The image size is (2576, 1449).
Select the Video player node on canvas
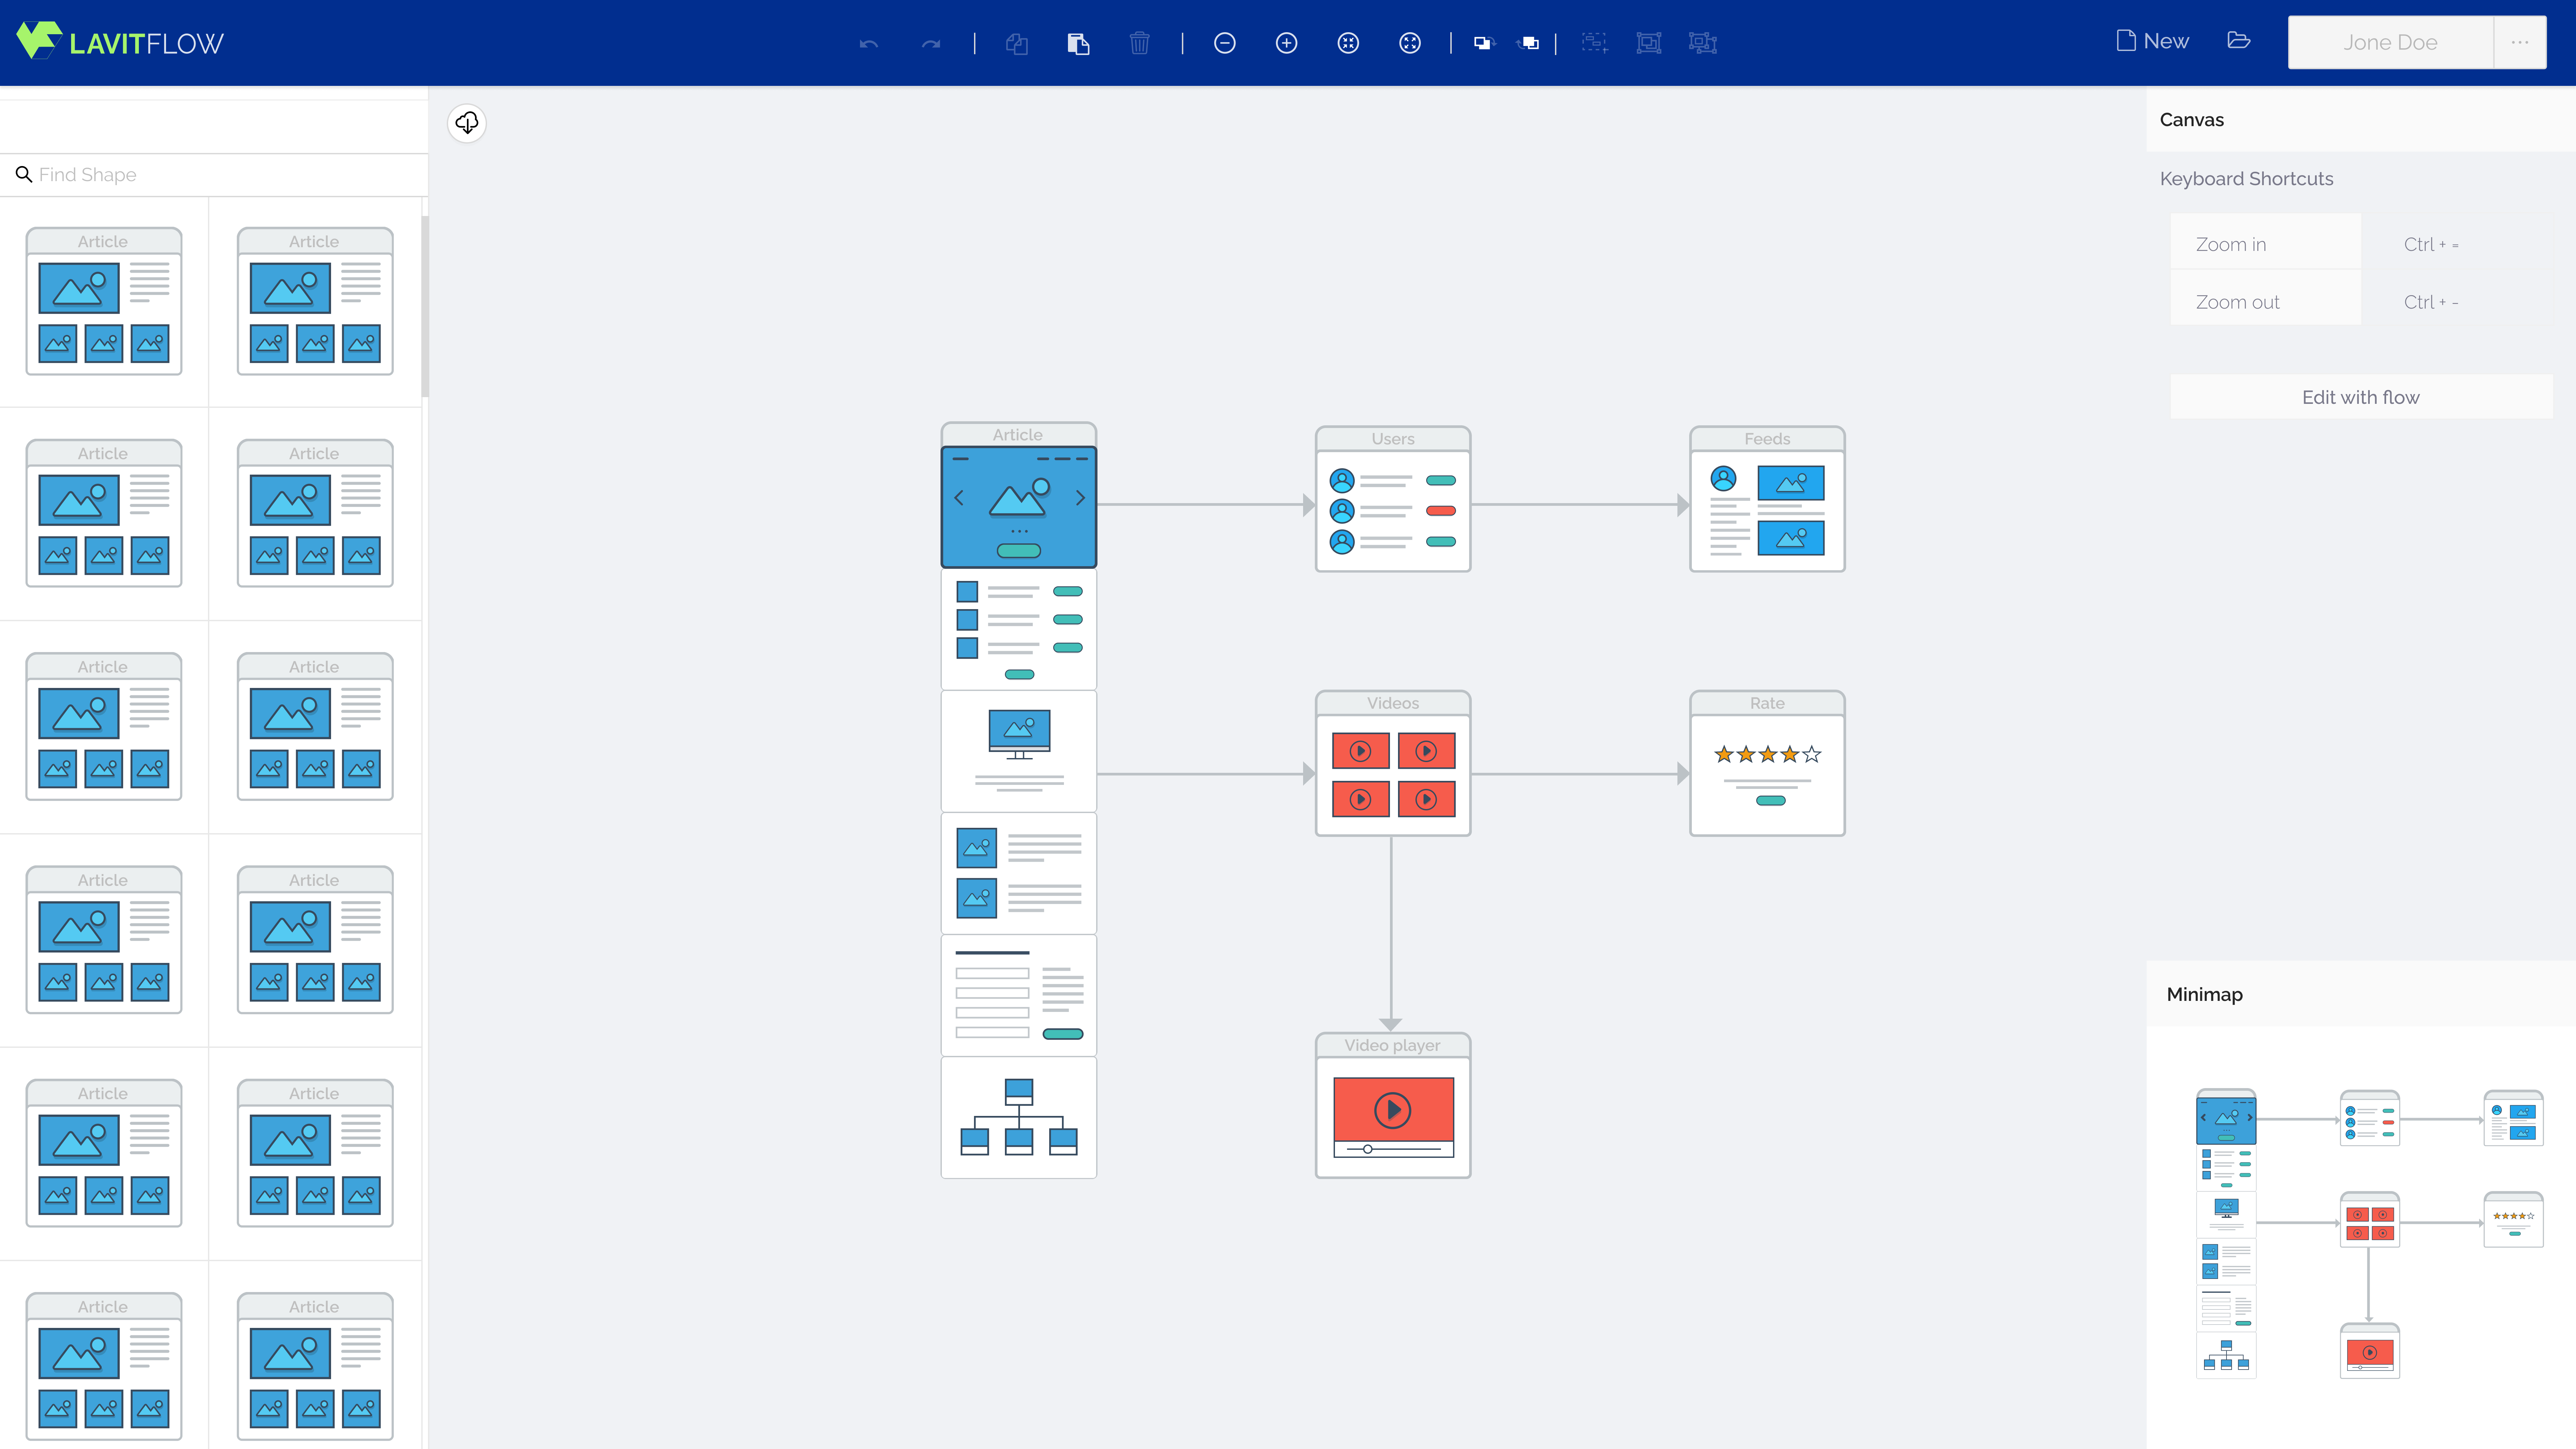1392,1105
